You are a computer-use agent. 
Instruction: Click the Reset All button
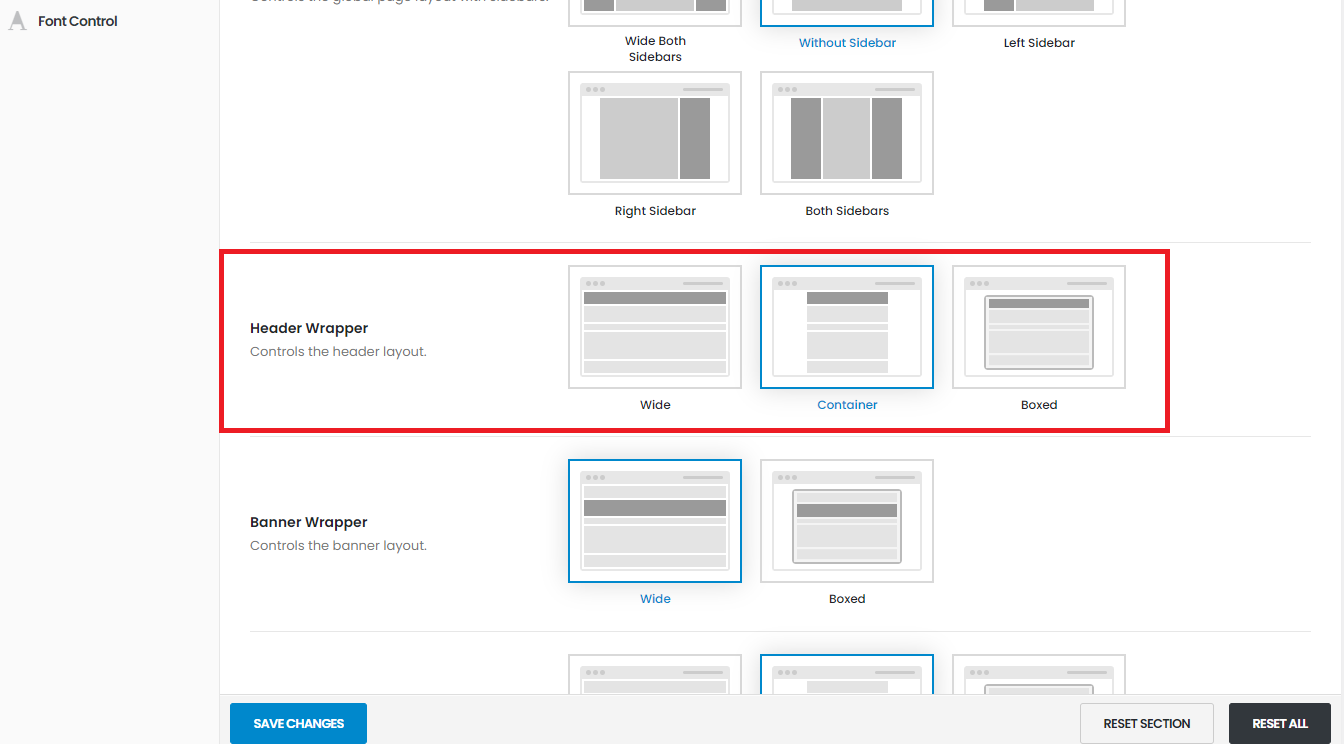pos(1280,724)
